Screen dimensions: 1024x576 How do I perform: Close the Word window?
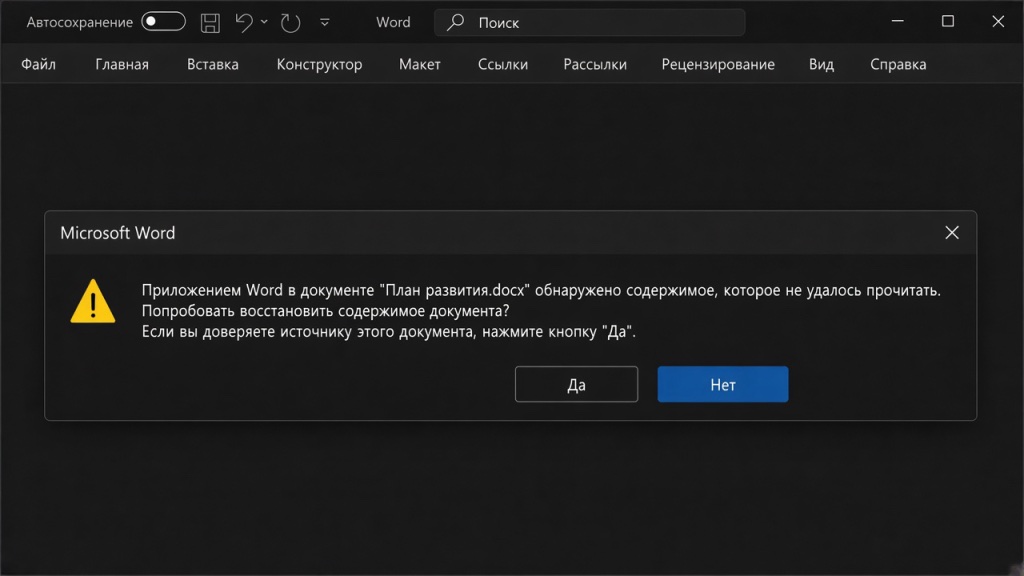point(998,22)
